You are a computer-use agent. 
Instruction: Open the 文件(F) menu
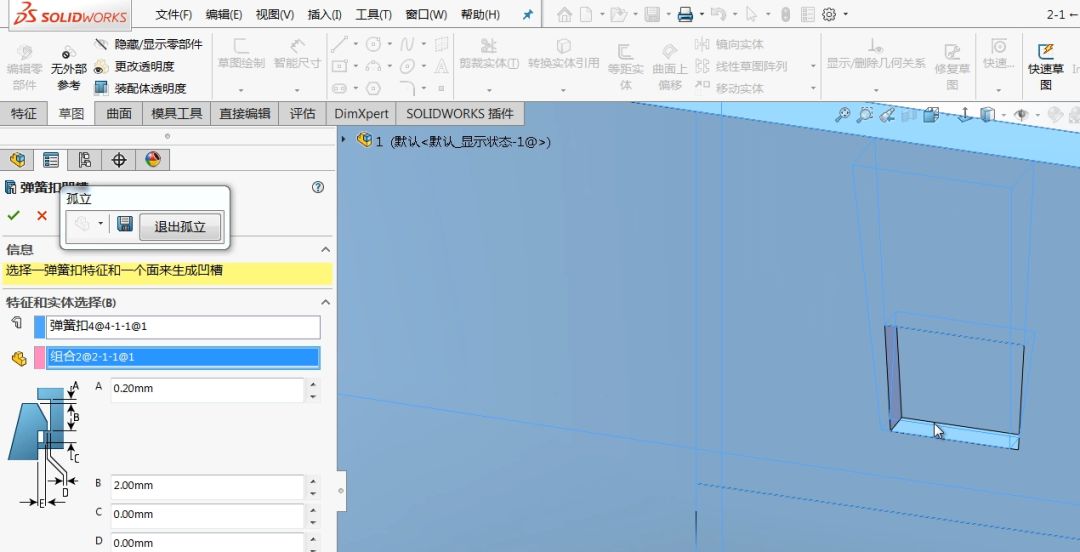[x=174, y=14]
